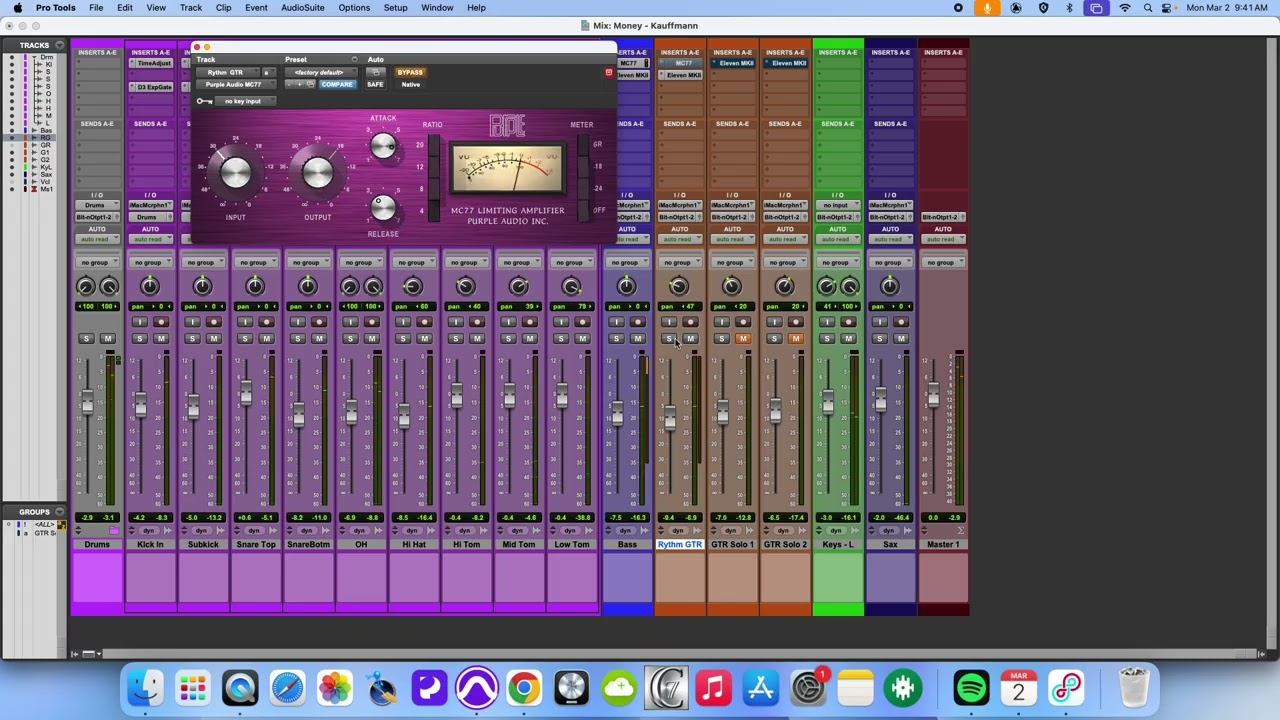Open plug-in settings select icon beside plus
Image resolution: width=1280 pixels, height=720 pixels.
coord(311,84)
